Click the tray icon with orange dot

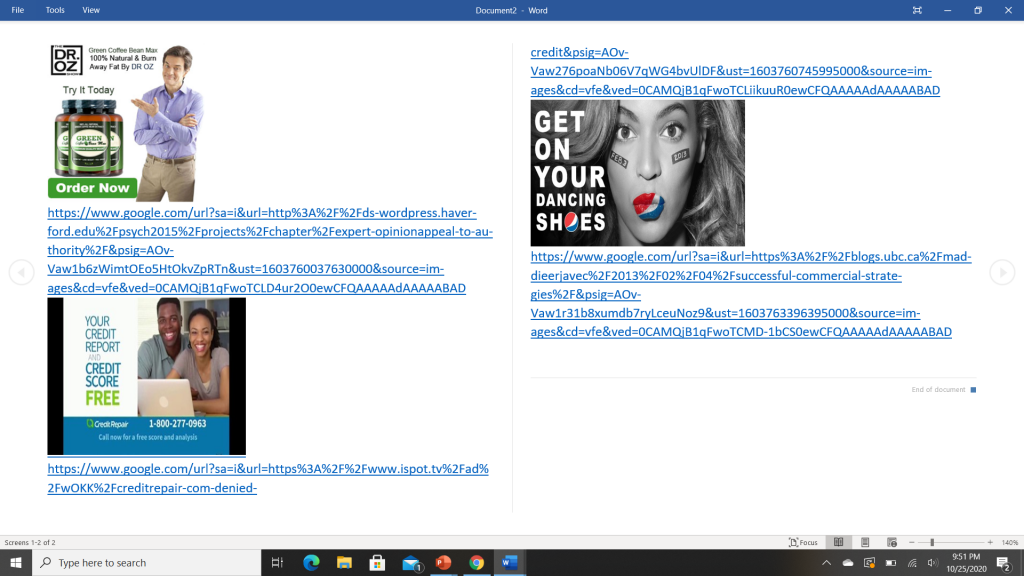click(x=869, y=563)
